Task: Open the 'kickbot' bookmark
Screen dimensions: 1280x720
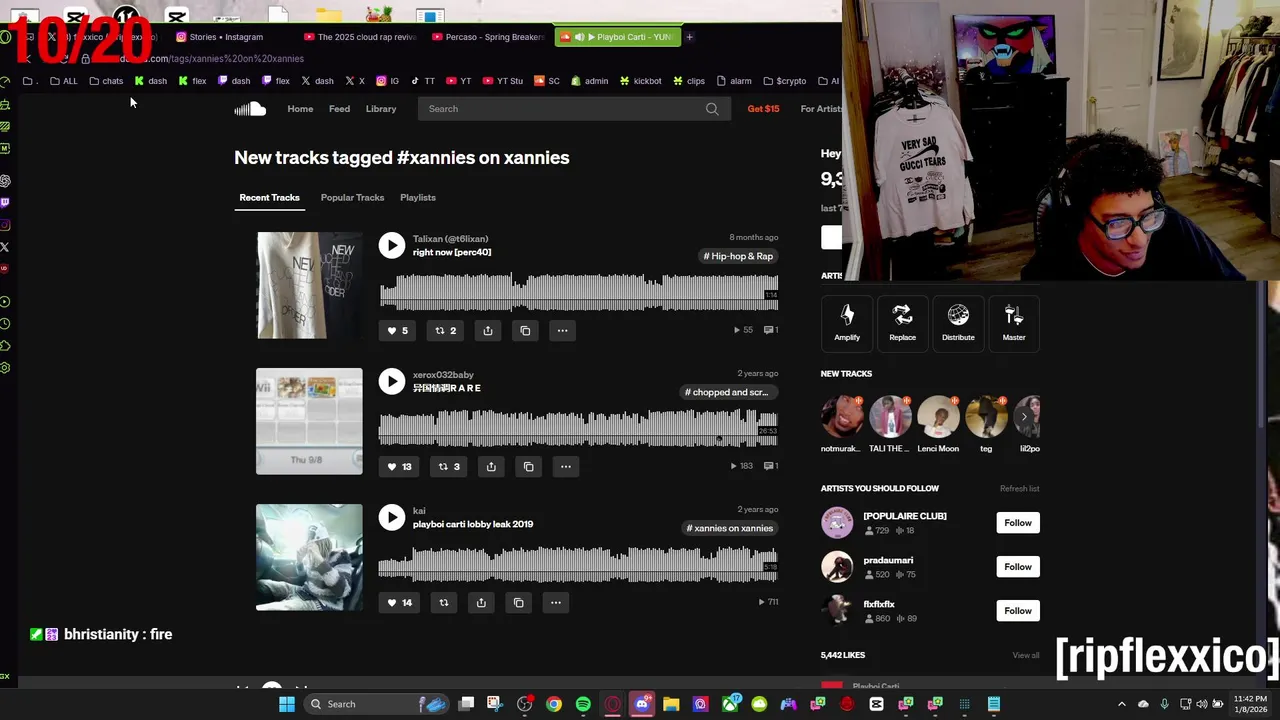Action: click(x=640, y=81)
